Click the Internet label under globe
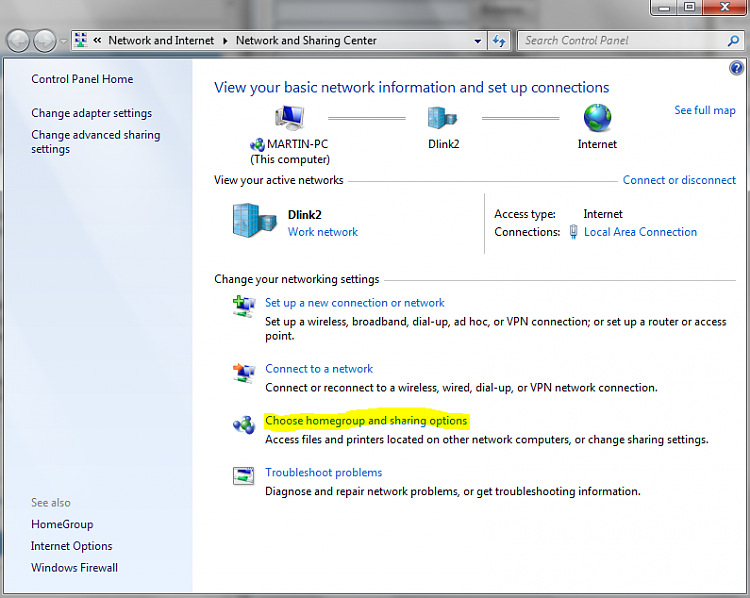This screenshot has width=750, height=598. point(597,144)
